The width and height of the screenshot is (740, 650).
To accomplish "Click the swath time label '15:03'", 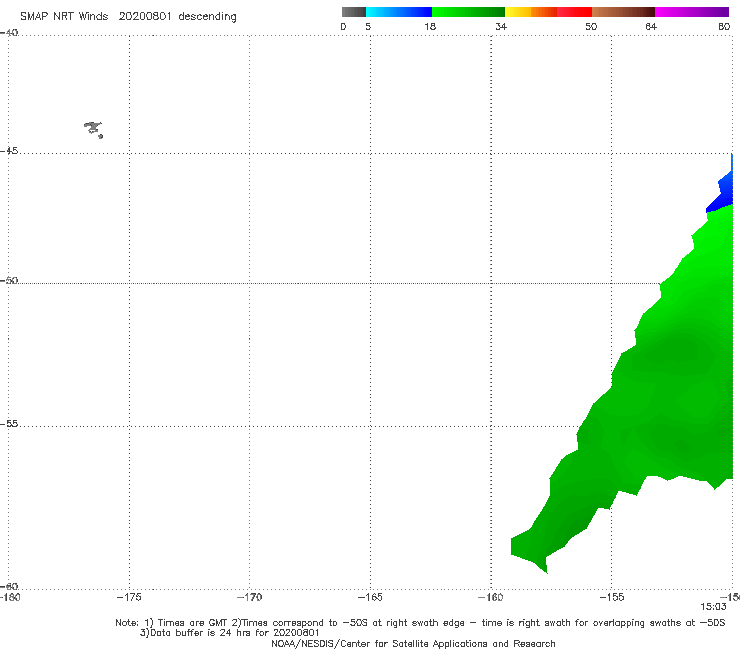I will point(713,607).
